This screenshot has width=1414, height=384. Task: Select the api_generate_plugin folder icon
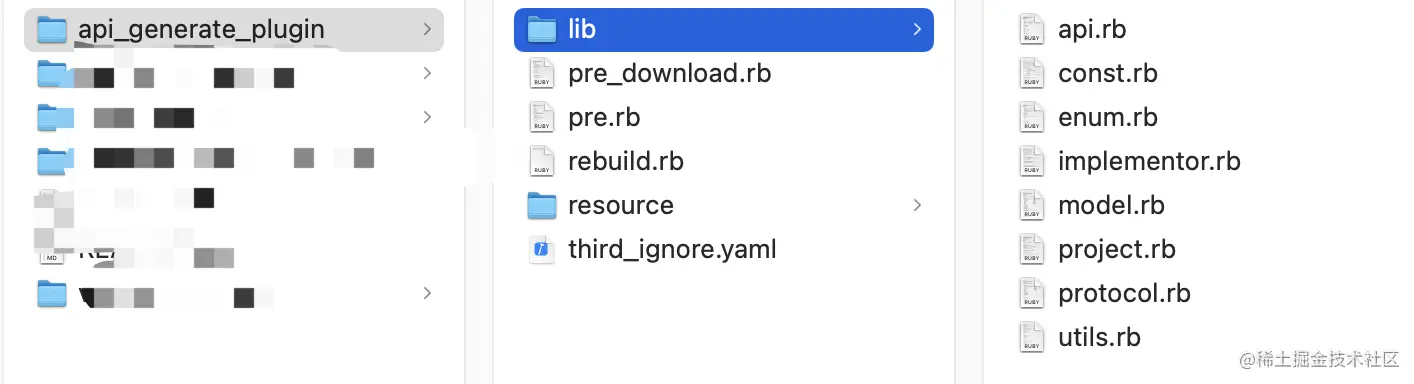pyautogui.click(x=51, y=30)
